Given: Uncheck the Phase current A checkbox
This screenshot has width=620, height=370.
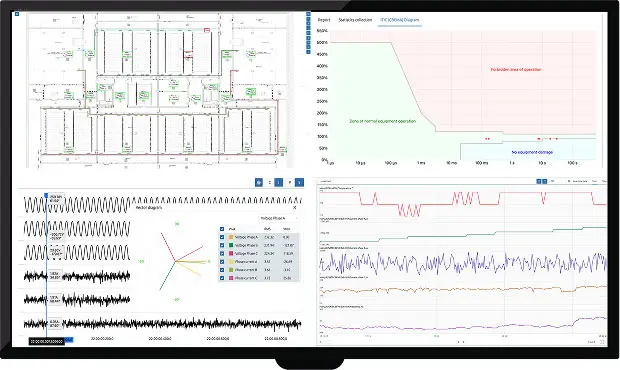Looking at the screenshot, I should click(222, 262).
